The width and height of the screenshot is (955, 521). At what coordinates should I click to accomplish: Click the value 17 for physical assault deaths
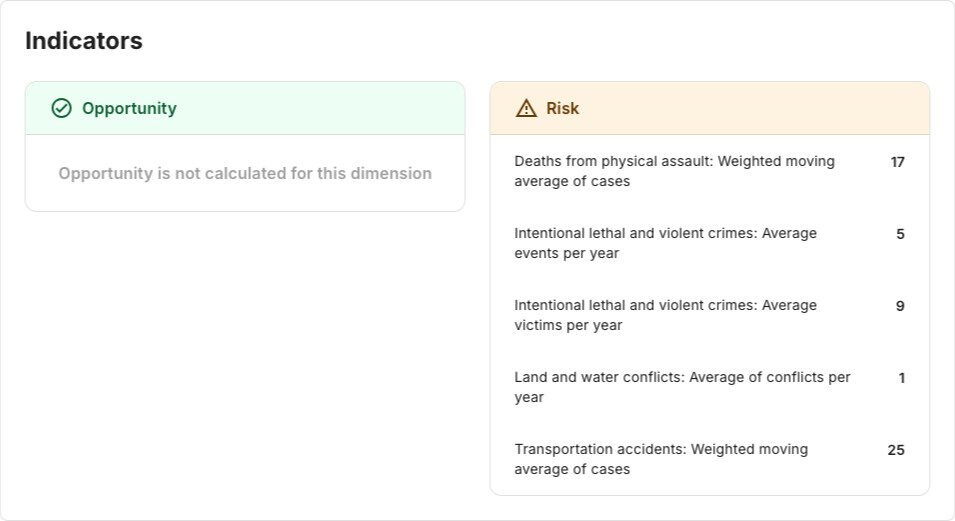click(897, 162)
